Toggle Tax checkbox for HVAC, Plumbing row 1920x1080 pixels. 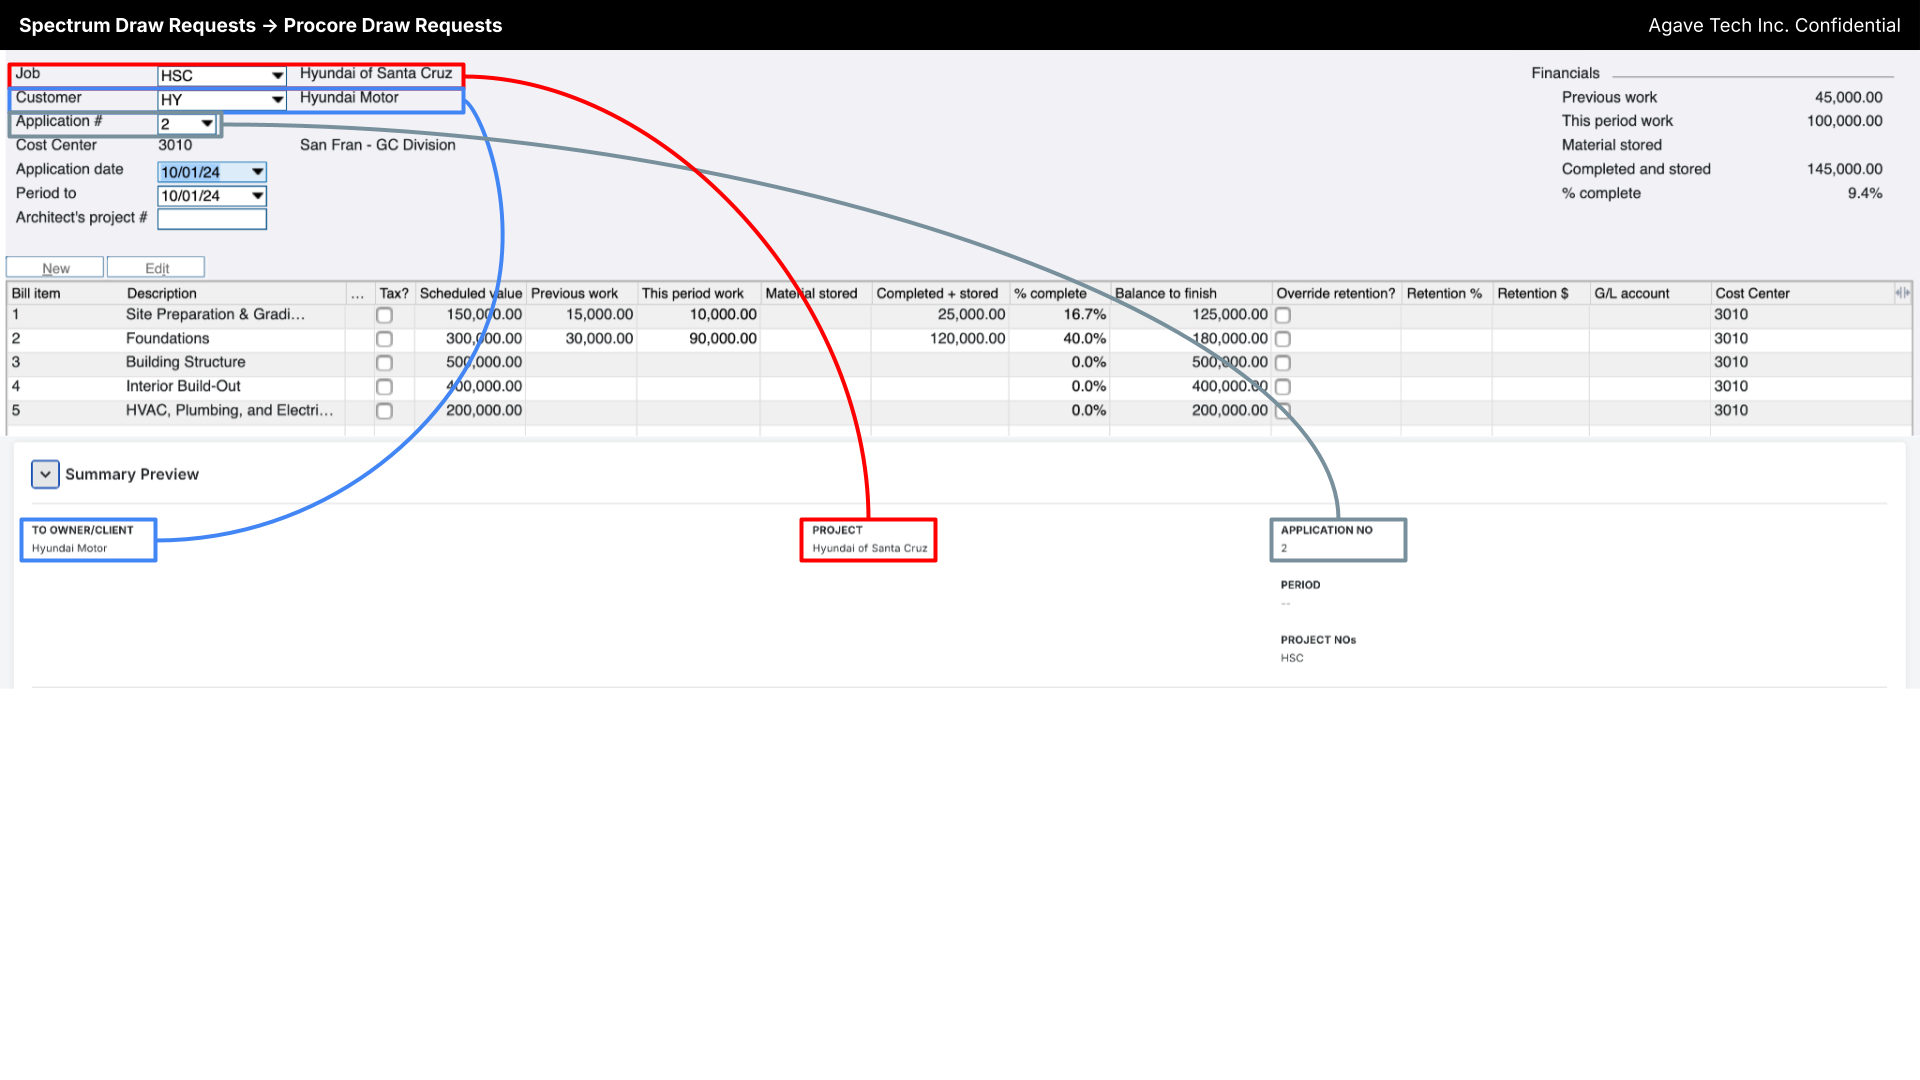384,411
